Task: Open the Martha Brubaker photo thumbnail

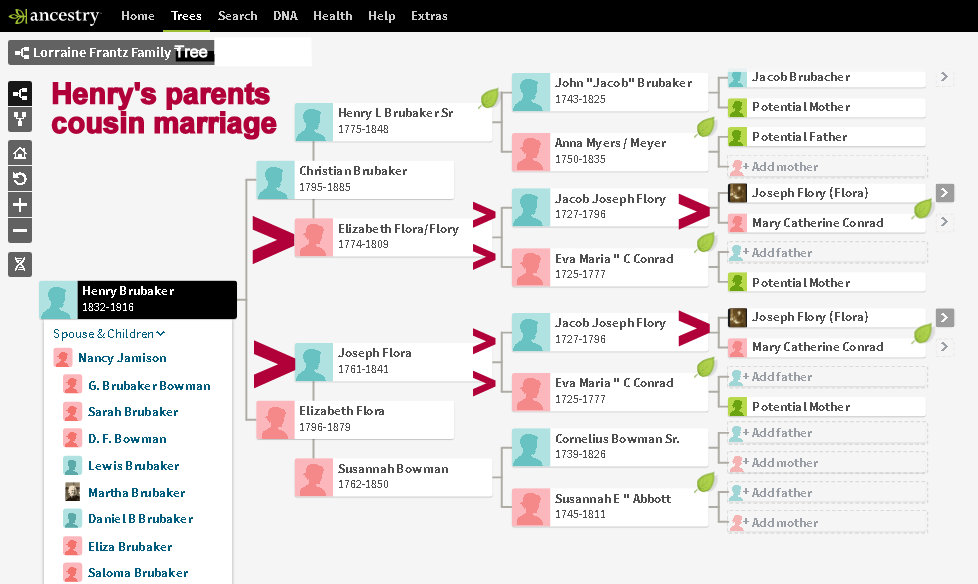Action: pos(72,492)
